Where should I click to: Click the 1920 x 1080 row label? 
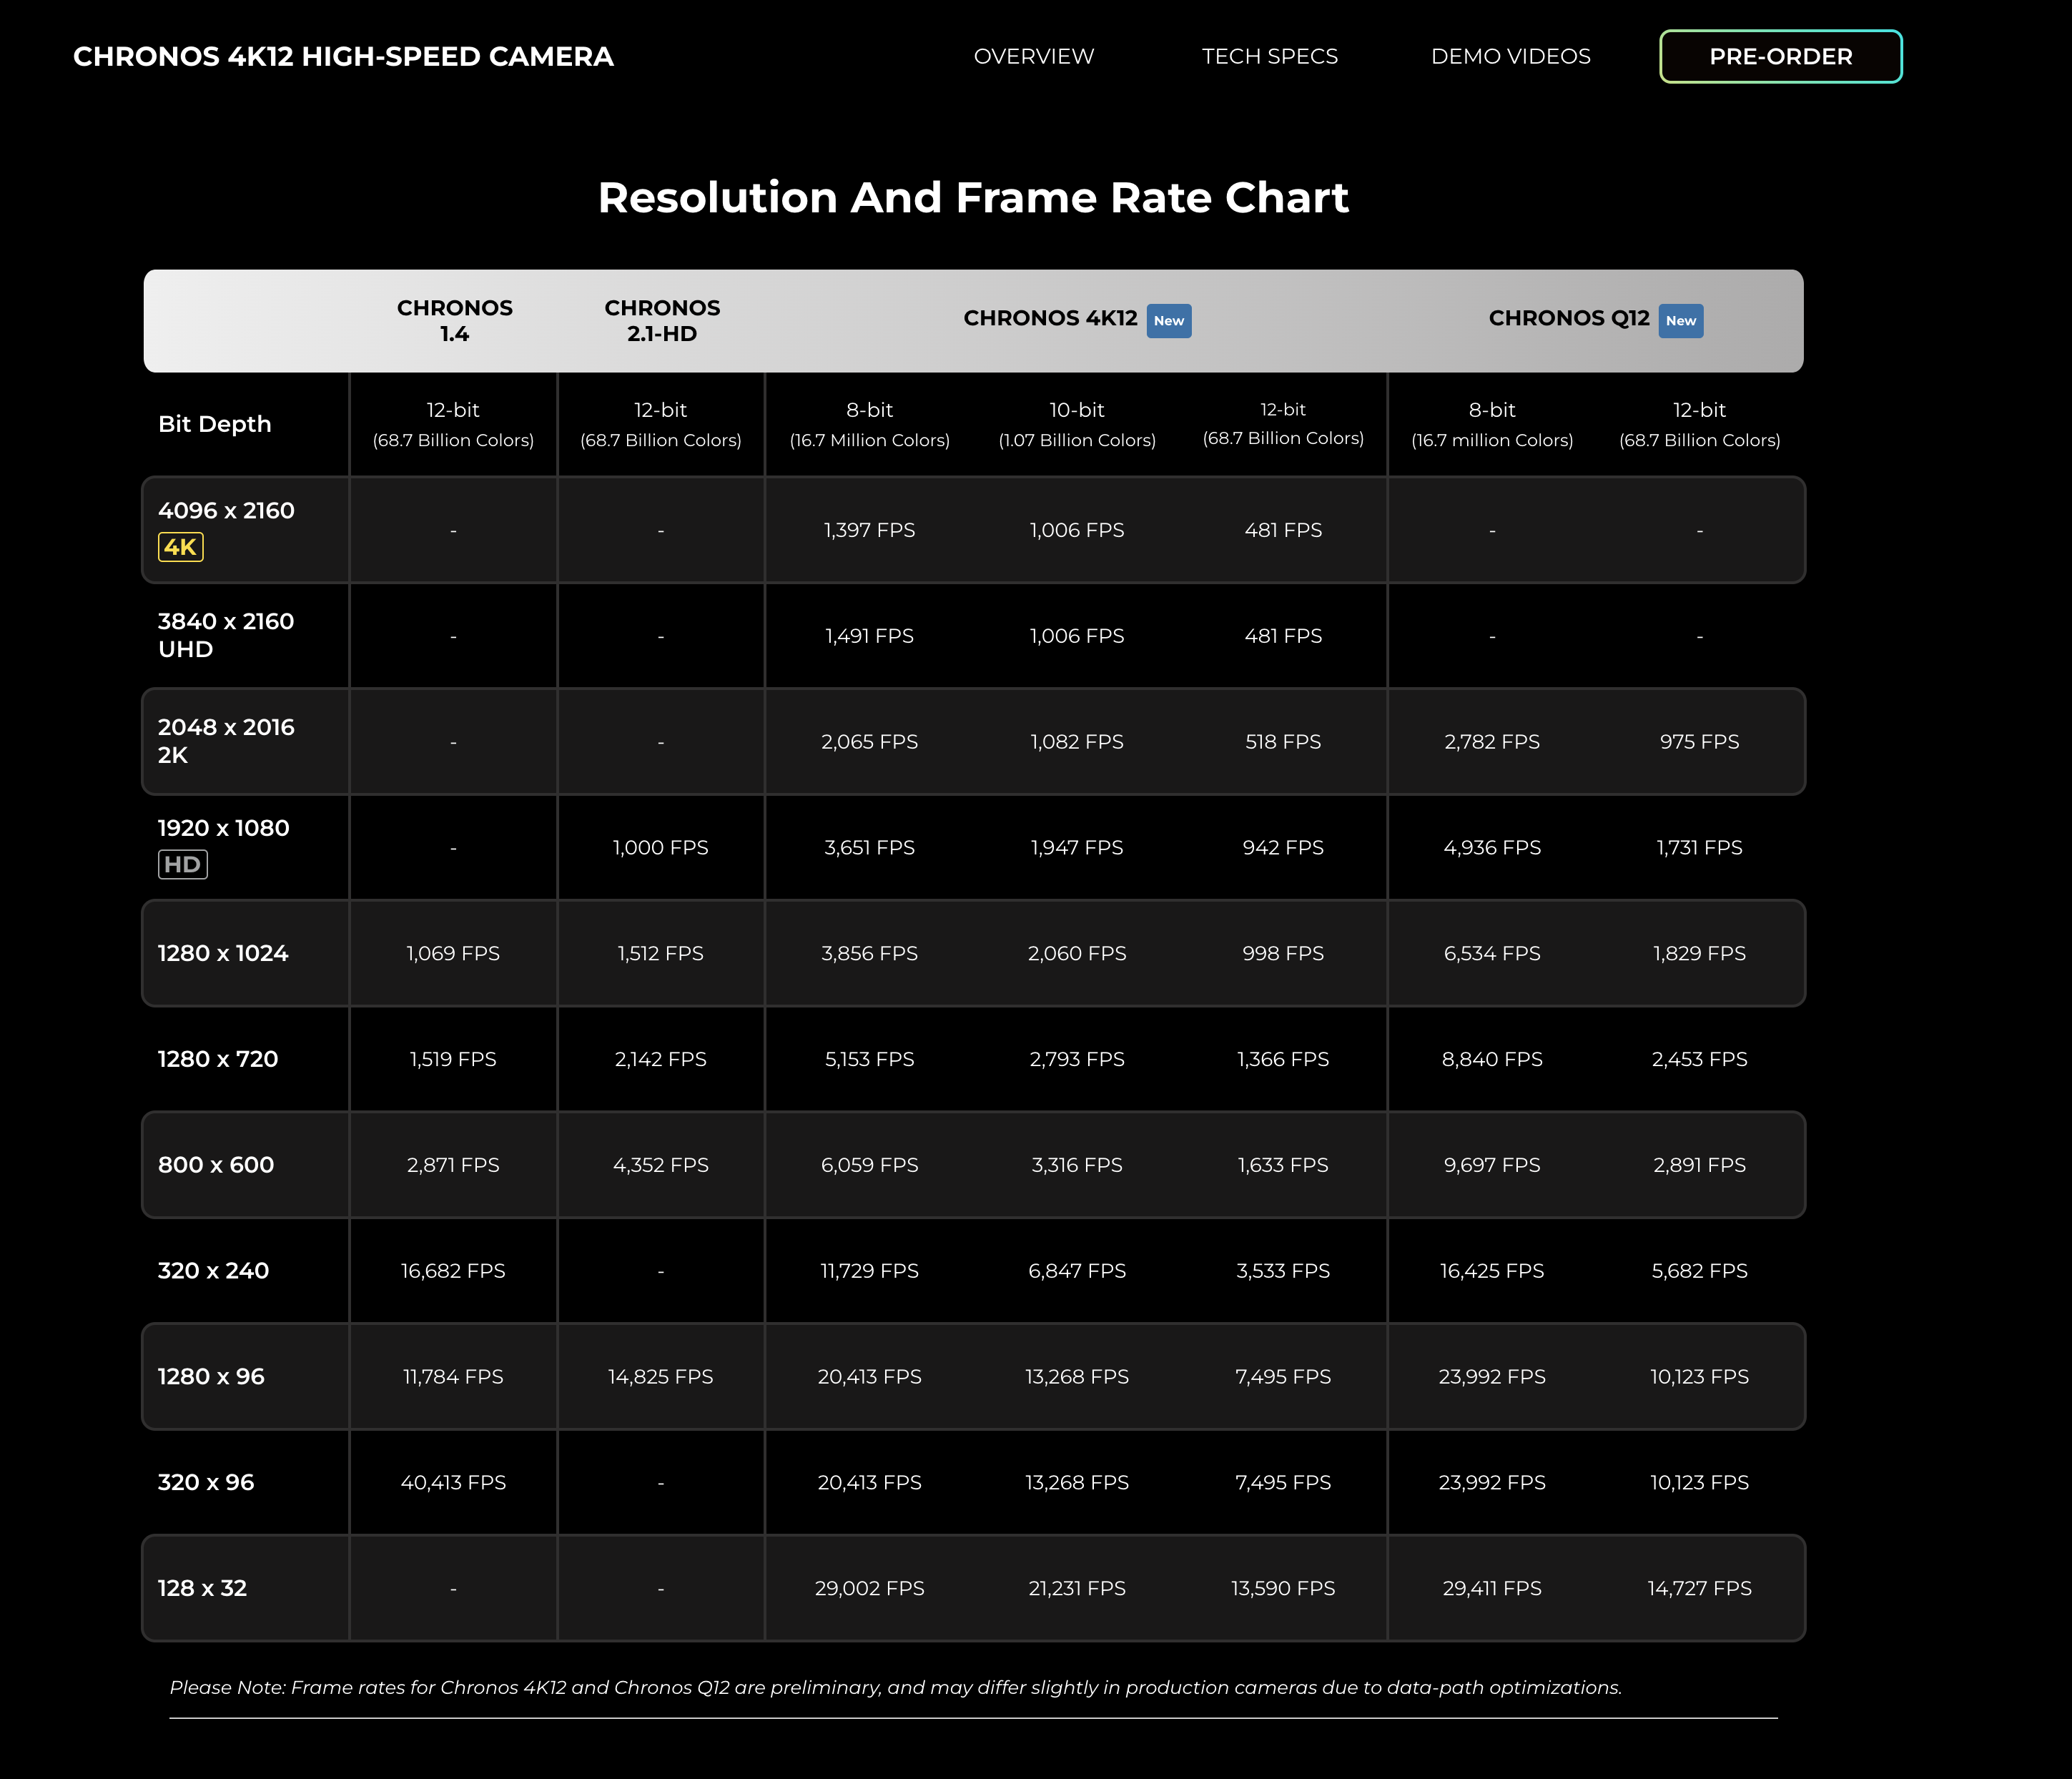pos(223,828)
